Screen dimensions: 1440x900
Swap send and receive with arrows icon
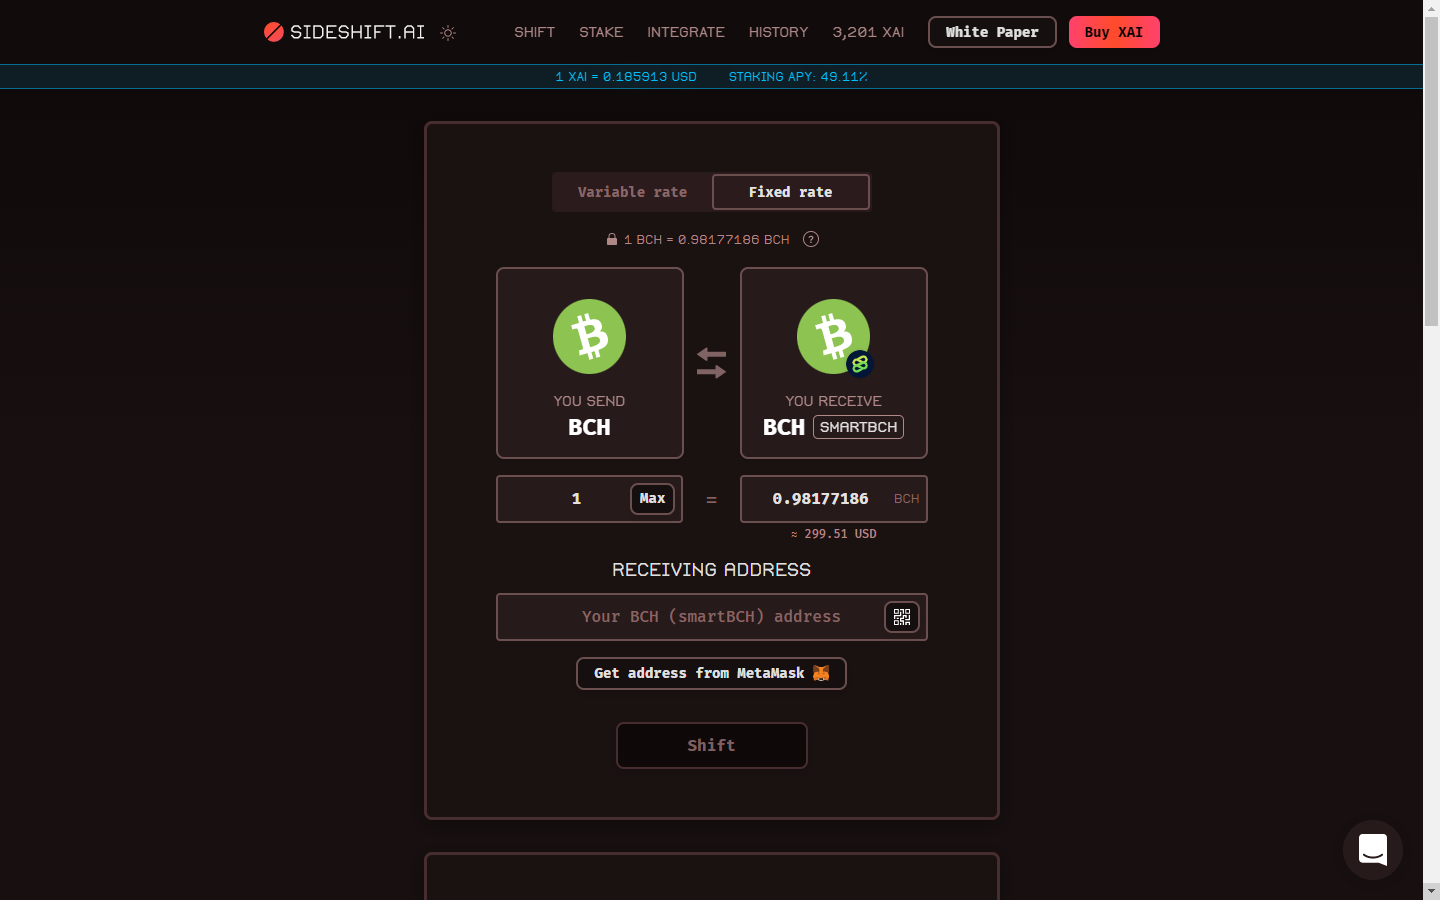711,363
